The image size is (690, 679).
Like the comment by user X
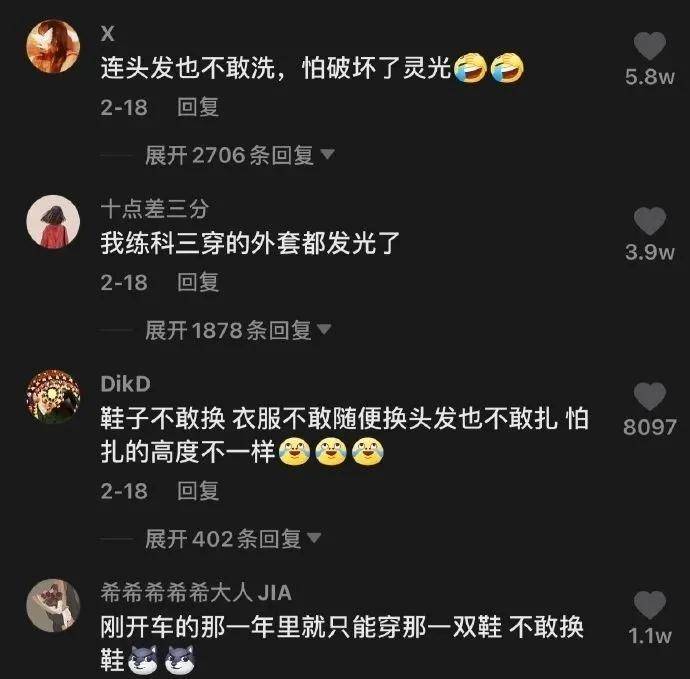coord(650,46)
